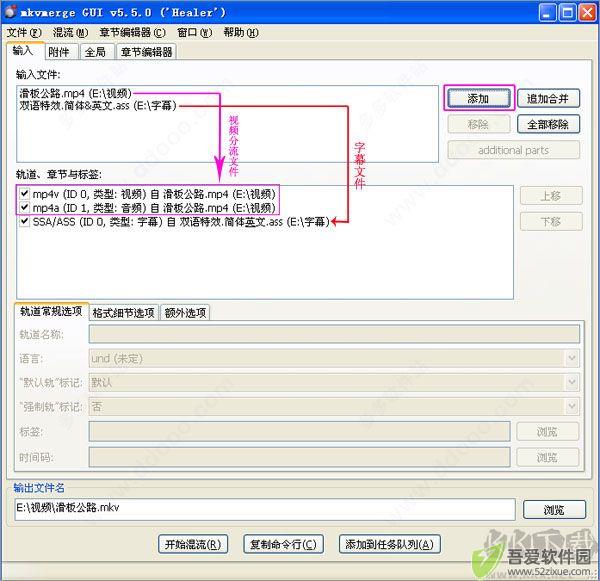Click 浏览 button next to 时间码
The image size is (600, 581).
pos(548,457)
